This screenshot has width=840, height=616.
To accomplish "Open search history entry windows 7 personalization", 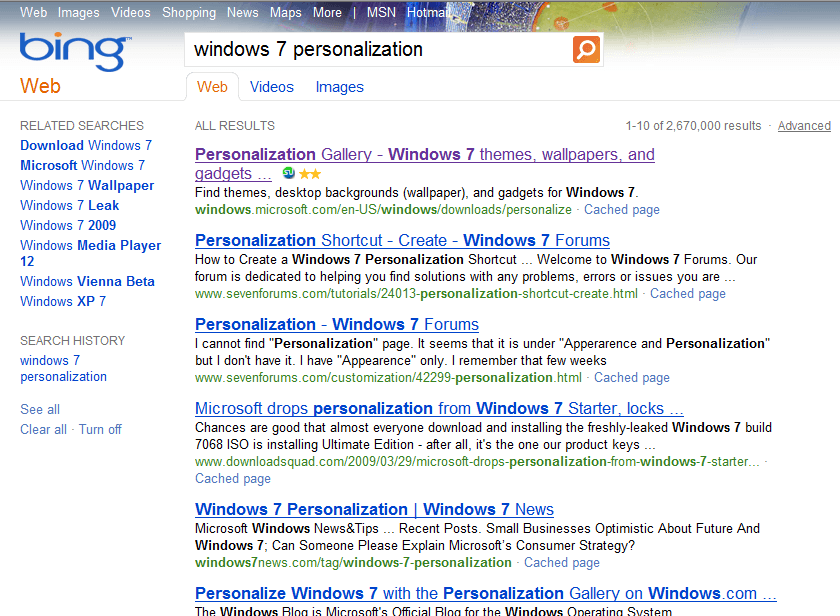I will coord(63,369).
